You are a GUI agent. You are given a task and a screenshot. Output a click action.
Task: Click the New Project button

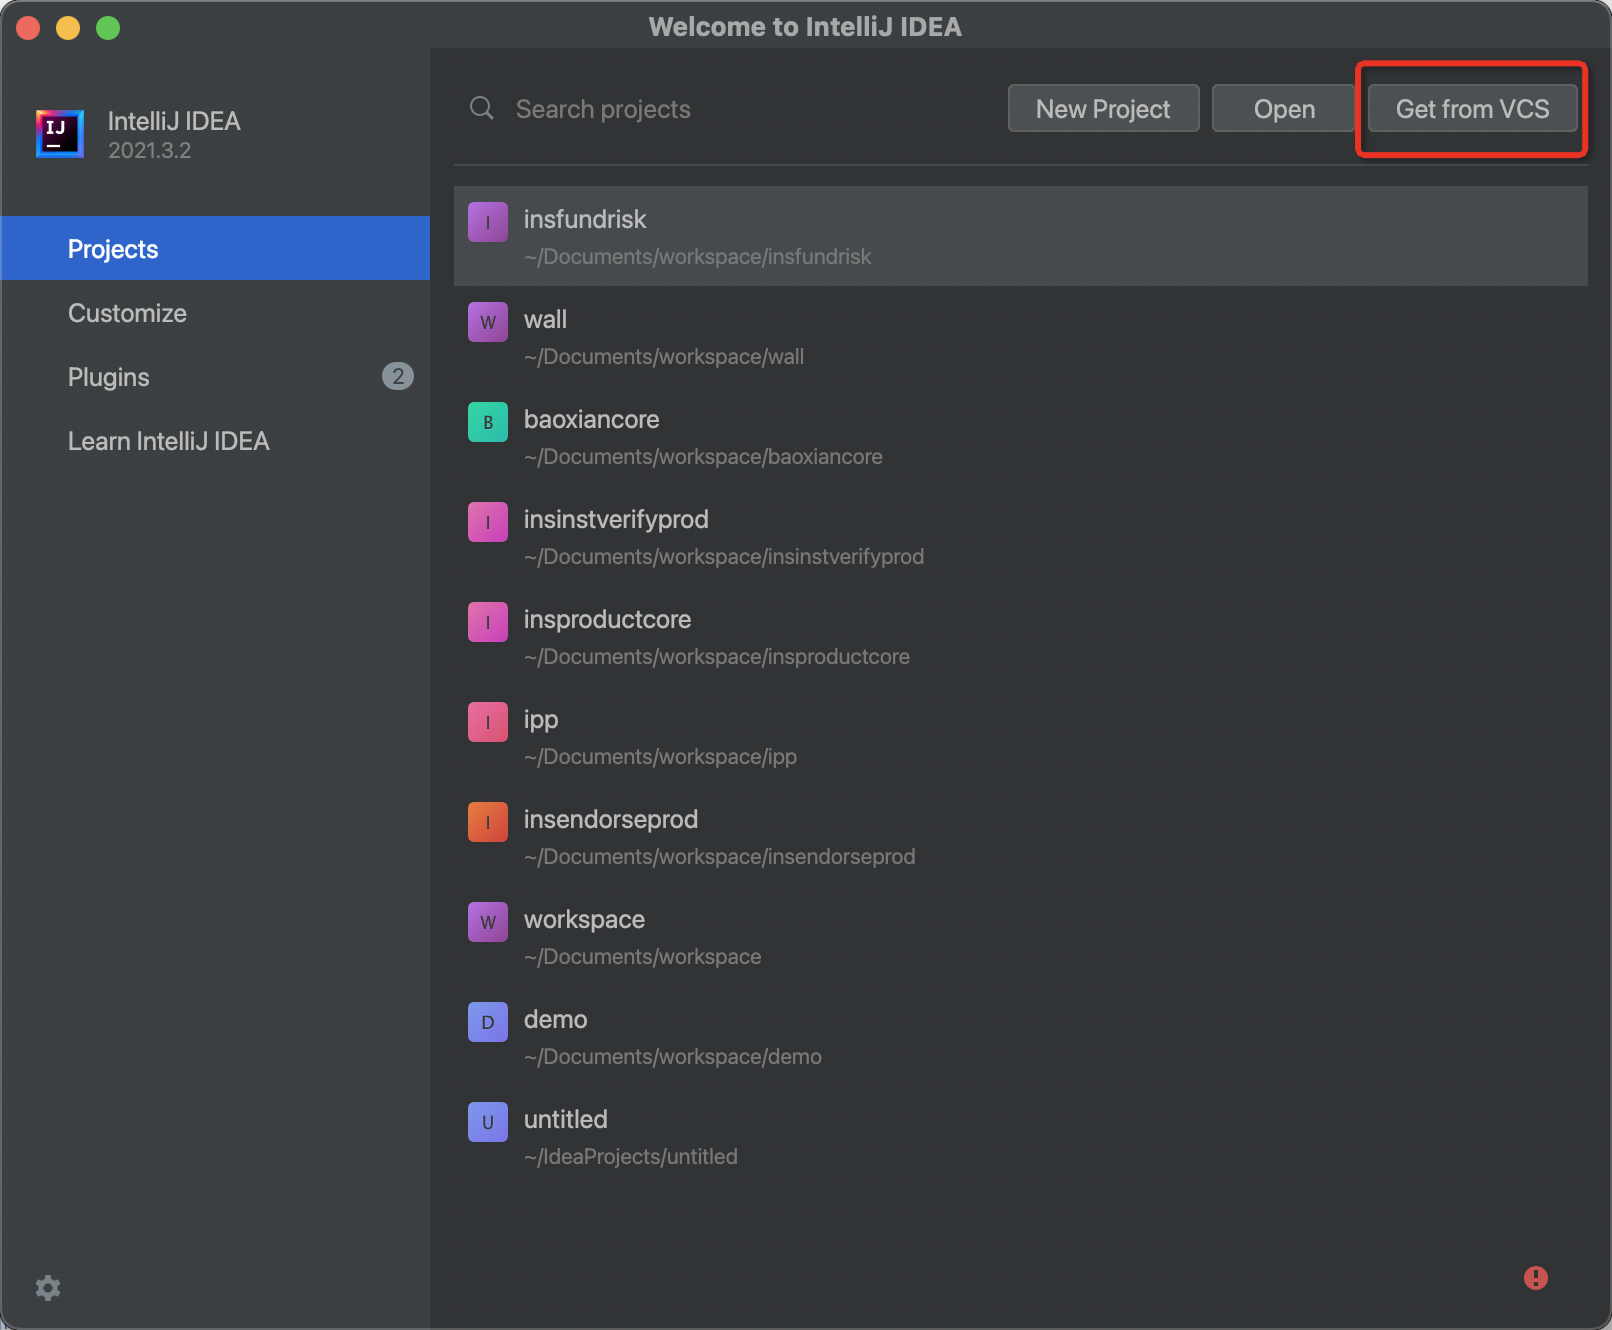click(x=1103, y=108)
